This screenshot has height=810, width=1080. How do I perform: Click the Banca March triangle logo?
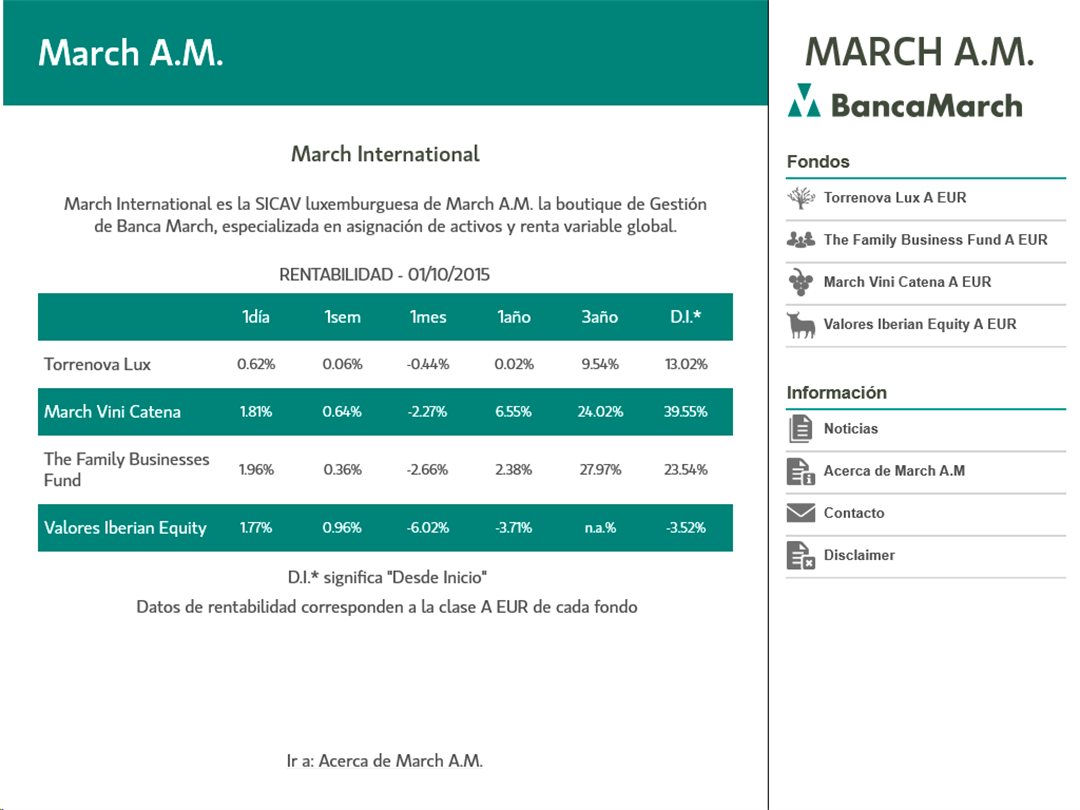pos(804,101)
